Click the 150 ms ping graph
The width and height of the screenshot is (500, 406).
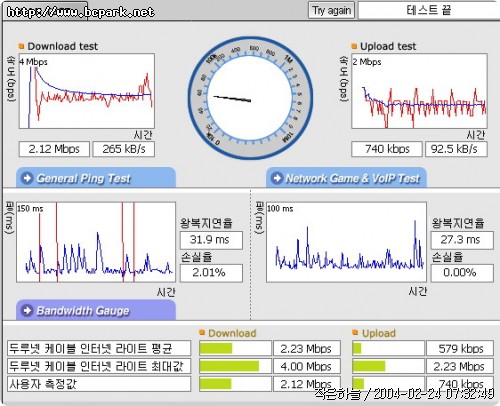pos(96,242)
